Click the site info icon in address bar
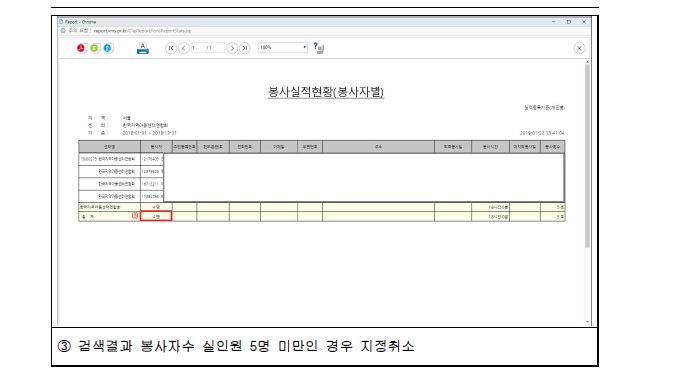 tap(63, 31)
